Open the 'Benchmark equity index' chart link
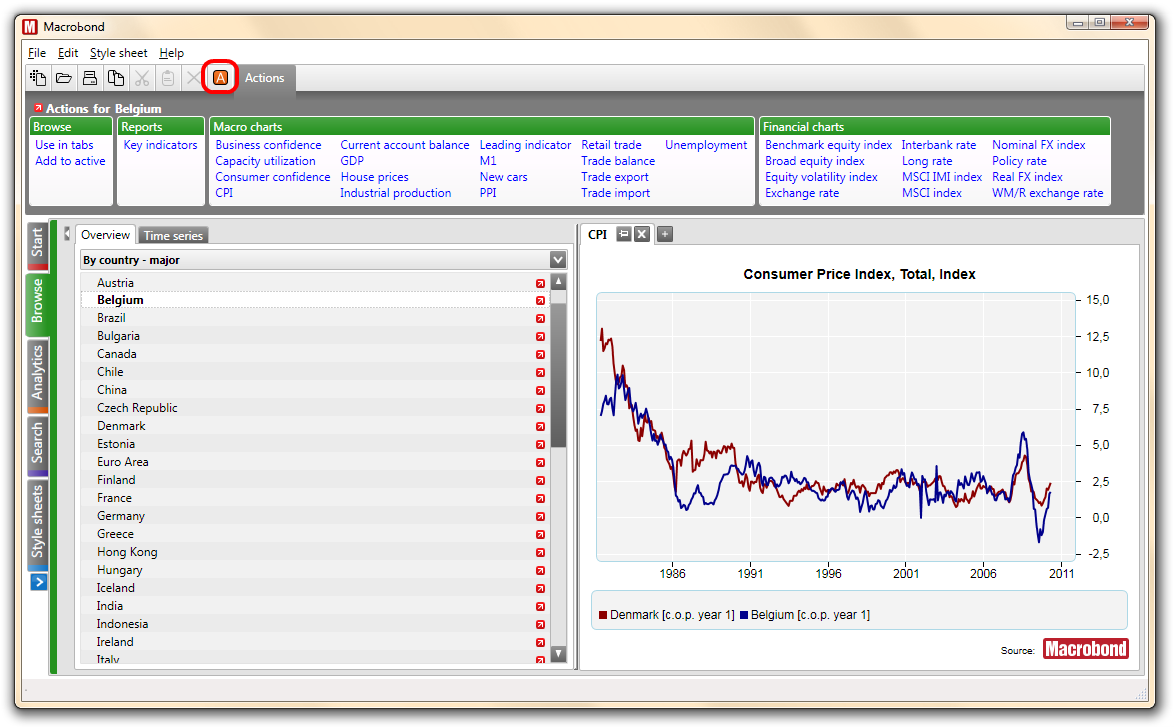Screen dimensions: 1174x727 tap(828, 145)
